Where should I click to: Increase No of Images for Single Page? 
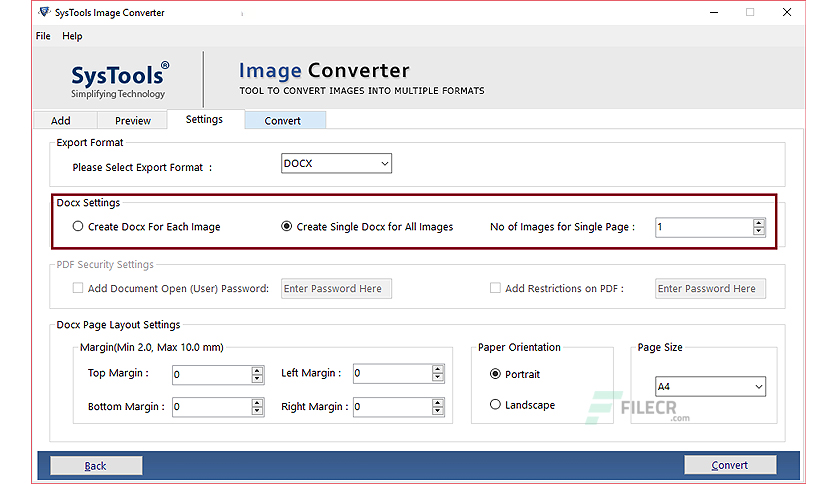759,223
